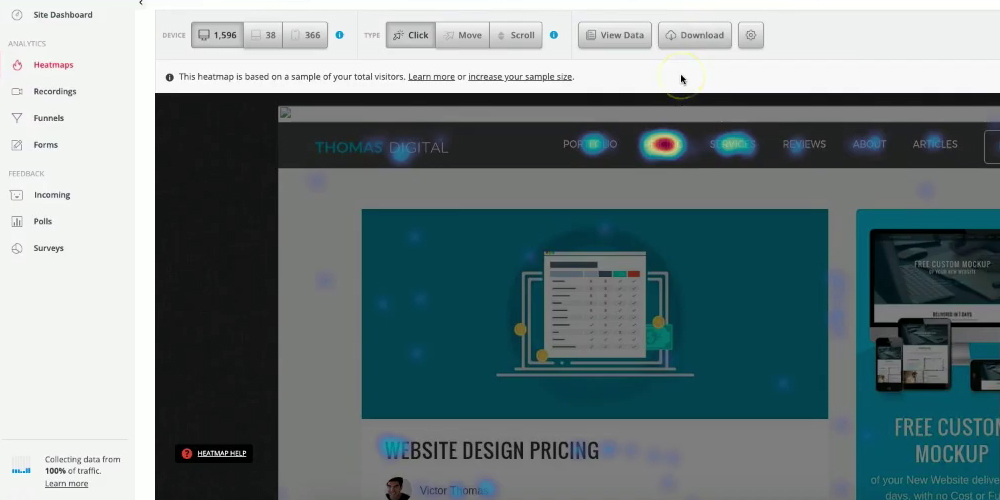
Task: Click the Articles nav item in the heatmap
Action: coord(935,144)
